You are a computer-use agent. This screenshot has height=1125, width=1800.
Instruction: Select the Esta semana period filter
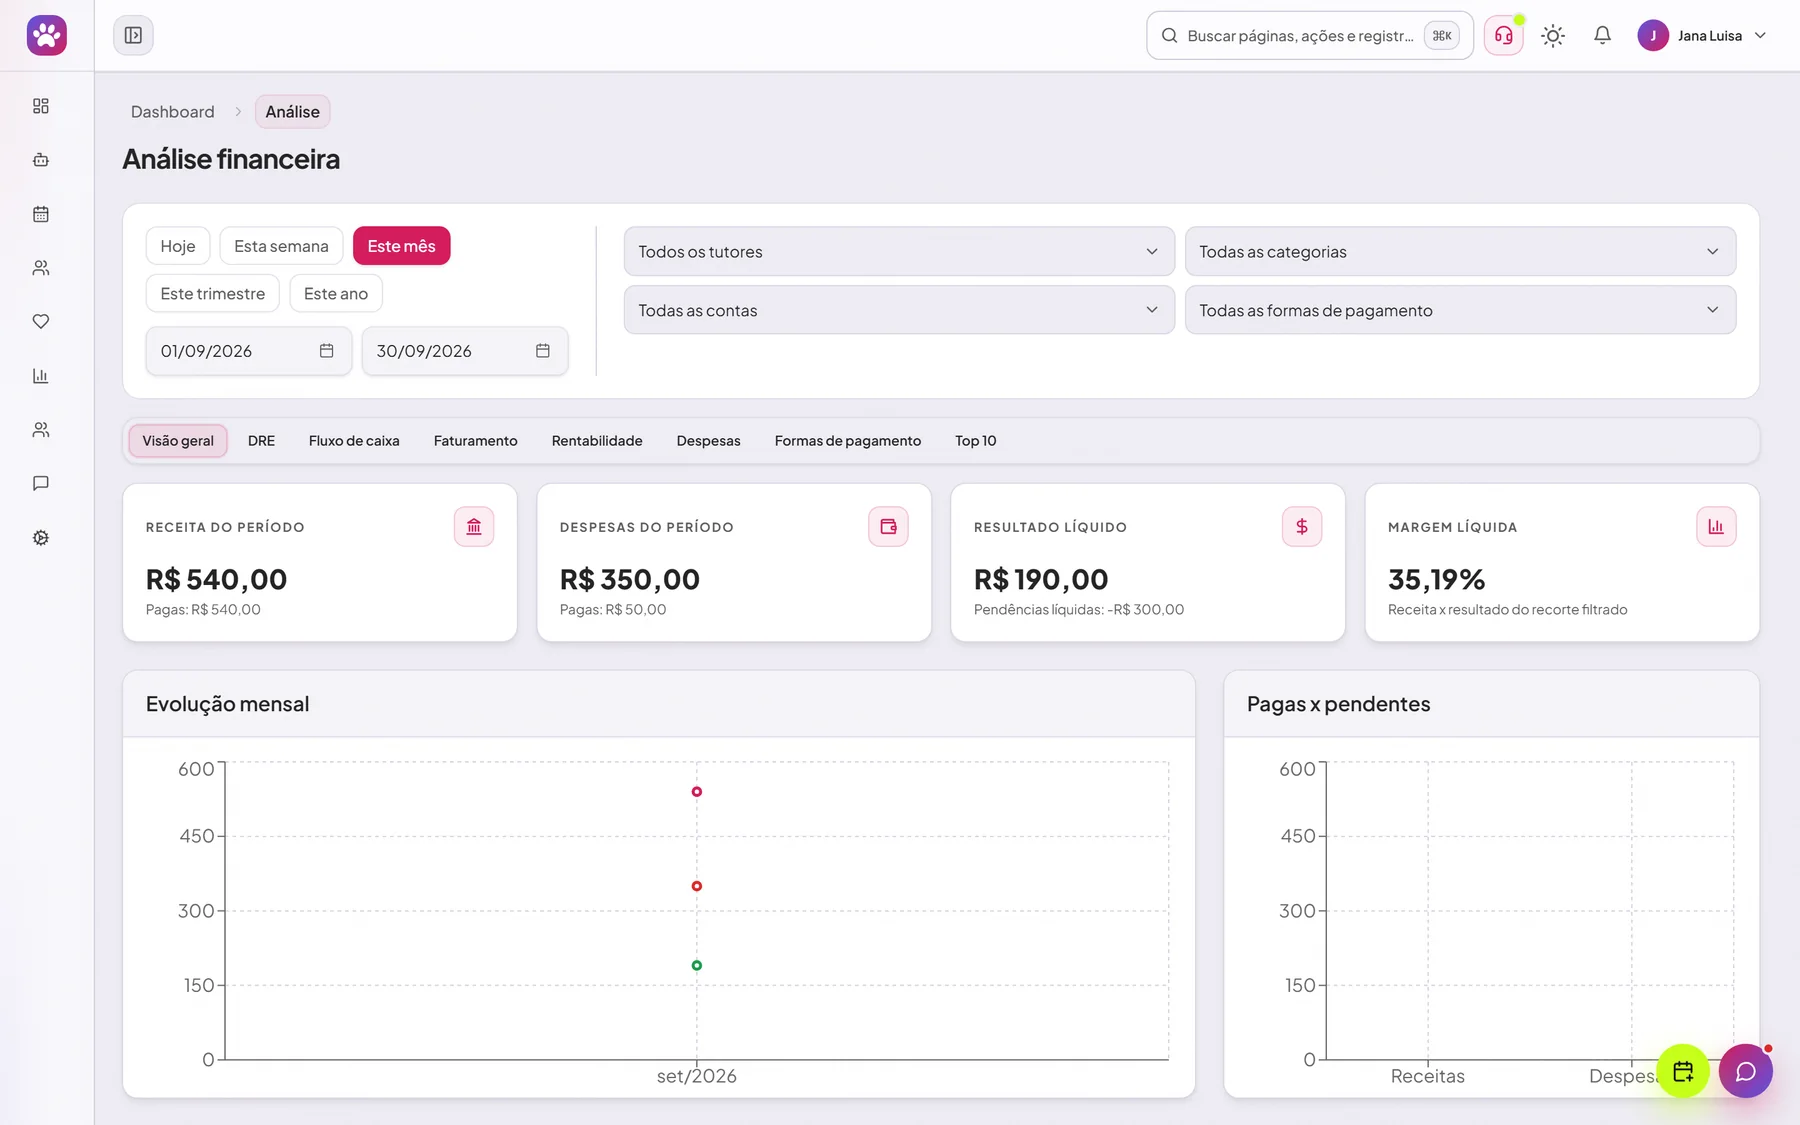281,246
